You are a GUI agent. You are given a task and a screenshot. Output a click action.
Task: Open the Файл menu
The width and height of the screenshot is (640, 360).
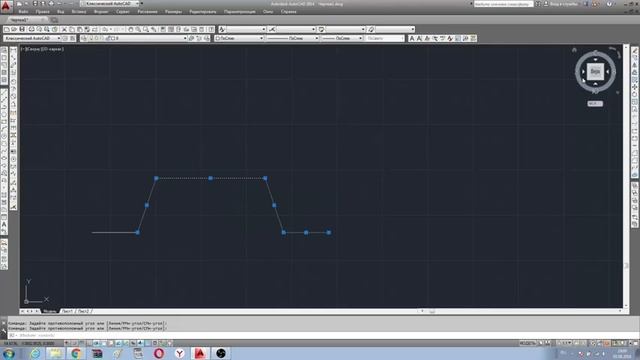23,12
